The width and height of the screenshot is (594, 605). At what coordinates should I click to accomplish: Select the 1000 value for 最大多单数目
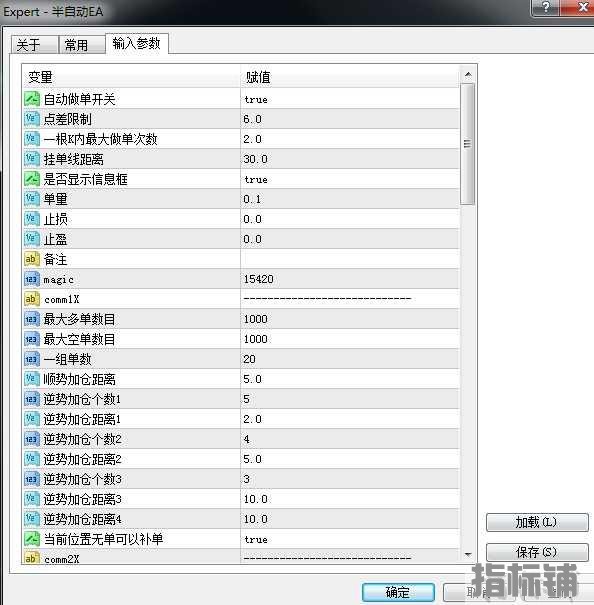(x=256, y=319)
